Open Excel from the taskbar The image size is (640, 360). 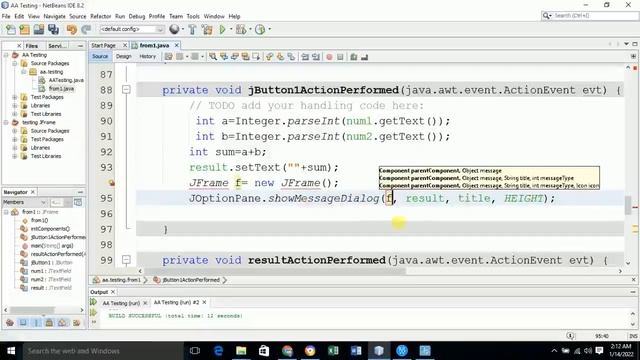coord(333,351)
